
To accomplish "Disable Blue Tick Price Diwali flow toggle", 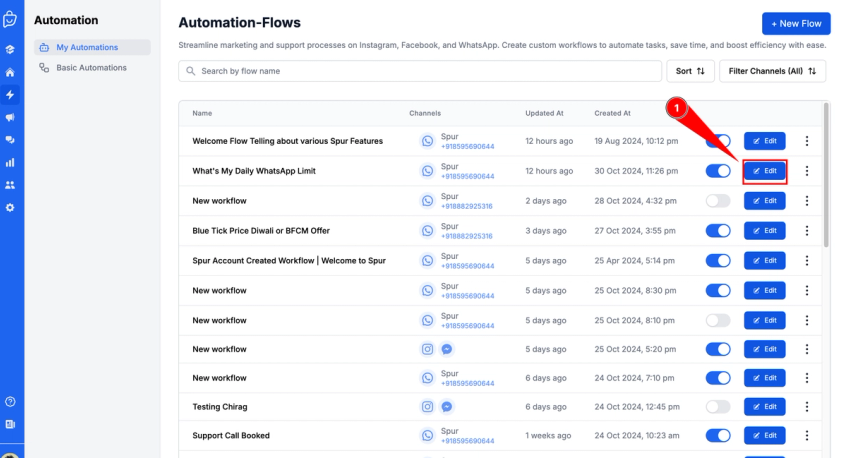I will [718, 230].
